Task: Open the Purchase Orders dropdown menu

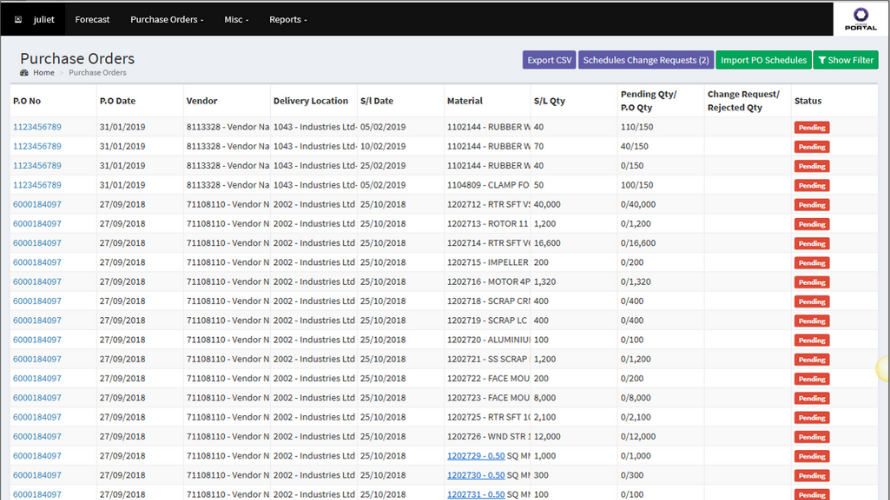Action: pos(166,19)
